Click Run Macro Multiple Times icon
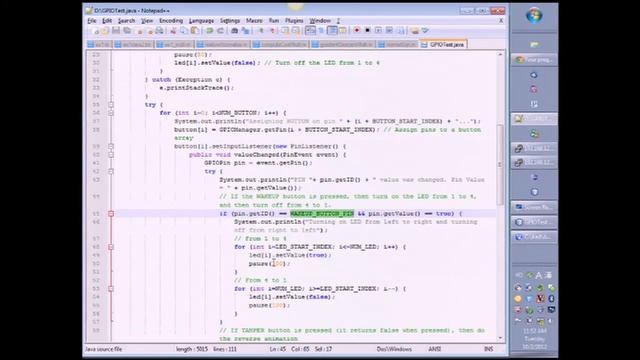Image resolution: width=640 pixels, height=360 pixels. click(x=389, y=31)
